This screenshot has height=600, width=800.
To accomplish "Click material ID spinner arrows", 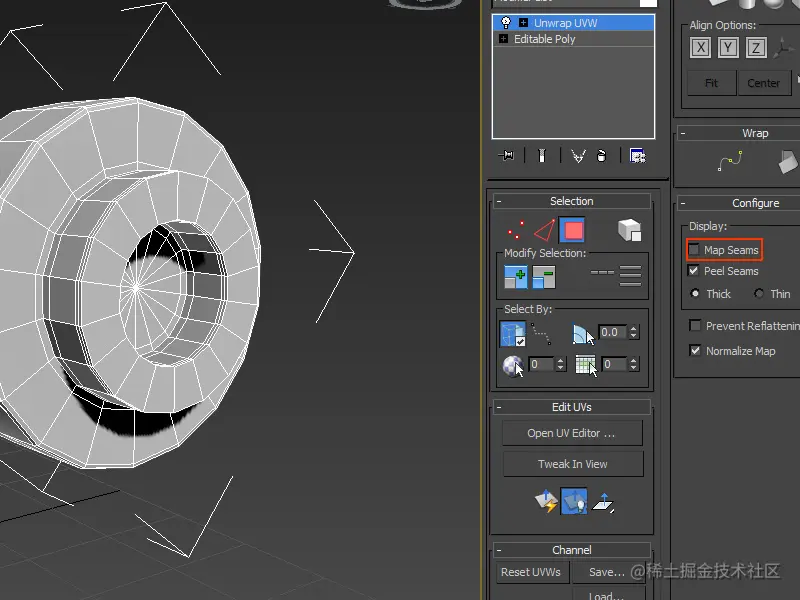I will [x=560, y=364].
